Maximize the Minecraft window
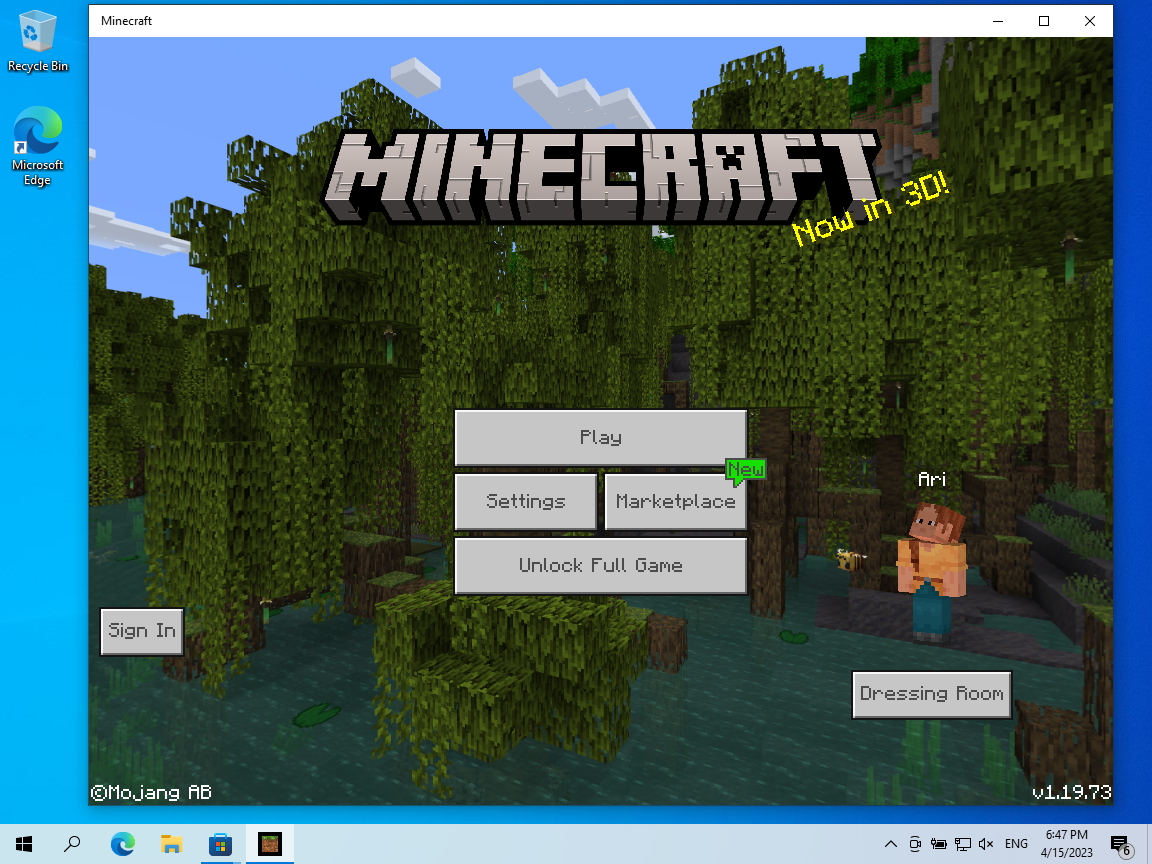 [1044, 21]
